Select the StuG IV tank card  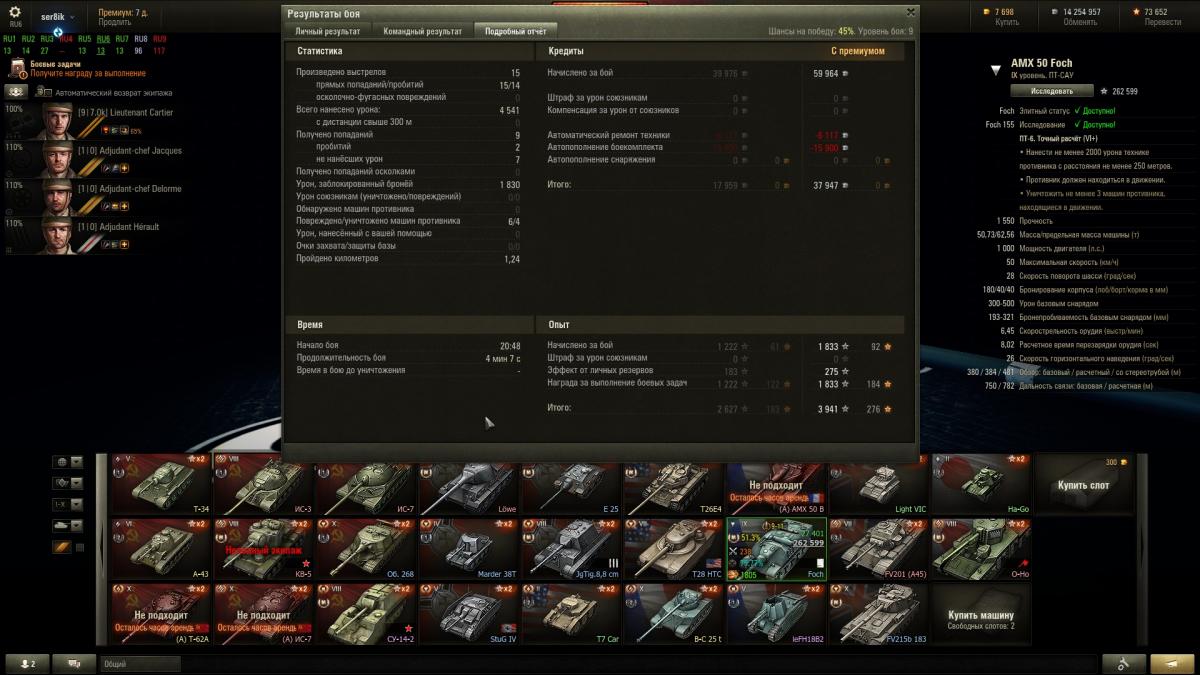(469, 614)
